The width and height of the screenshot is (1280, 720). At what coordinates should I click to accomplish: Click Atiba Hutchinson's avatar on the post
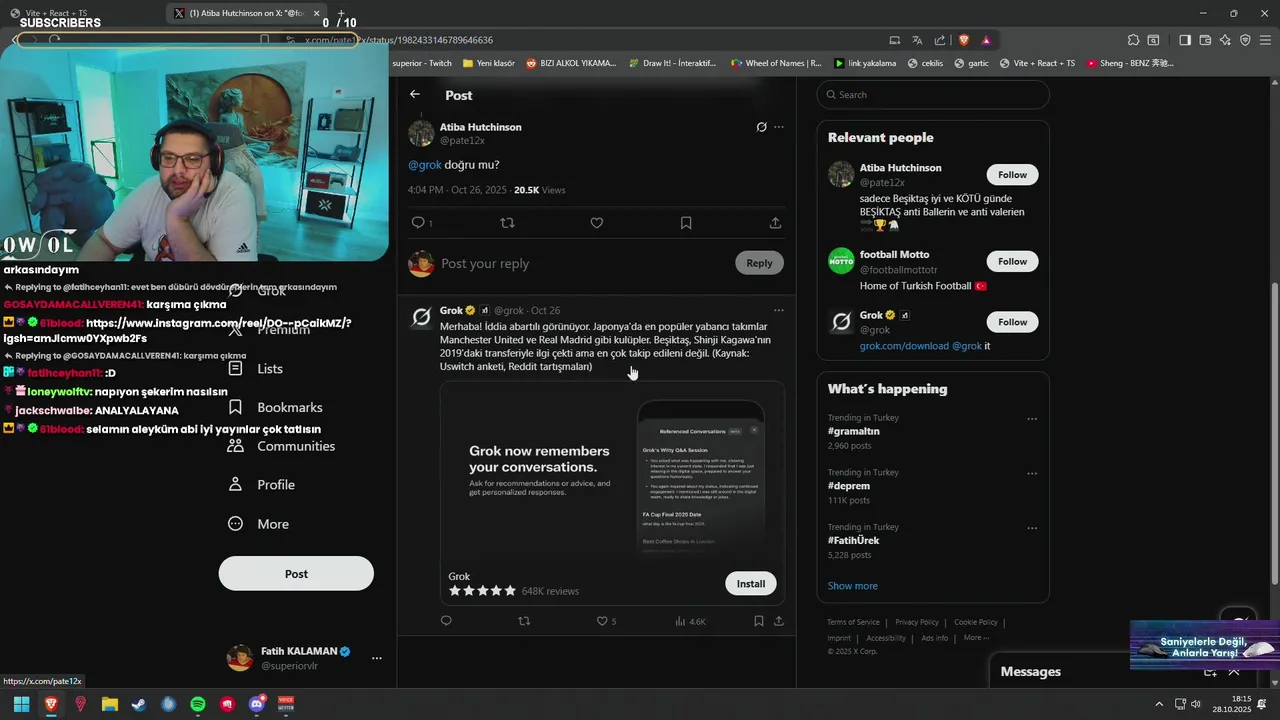coord(421,133)
